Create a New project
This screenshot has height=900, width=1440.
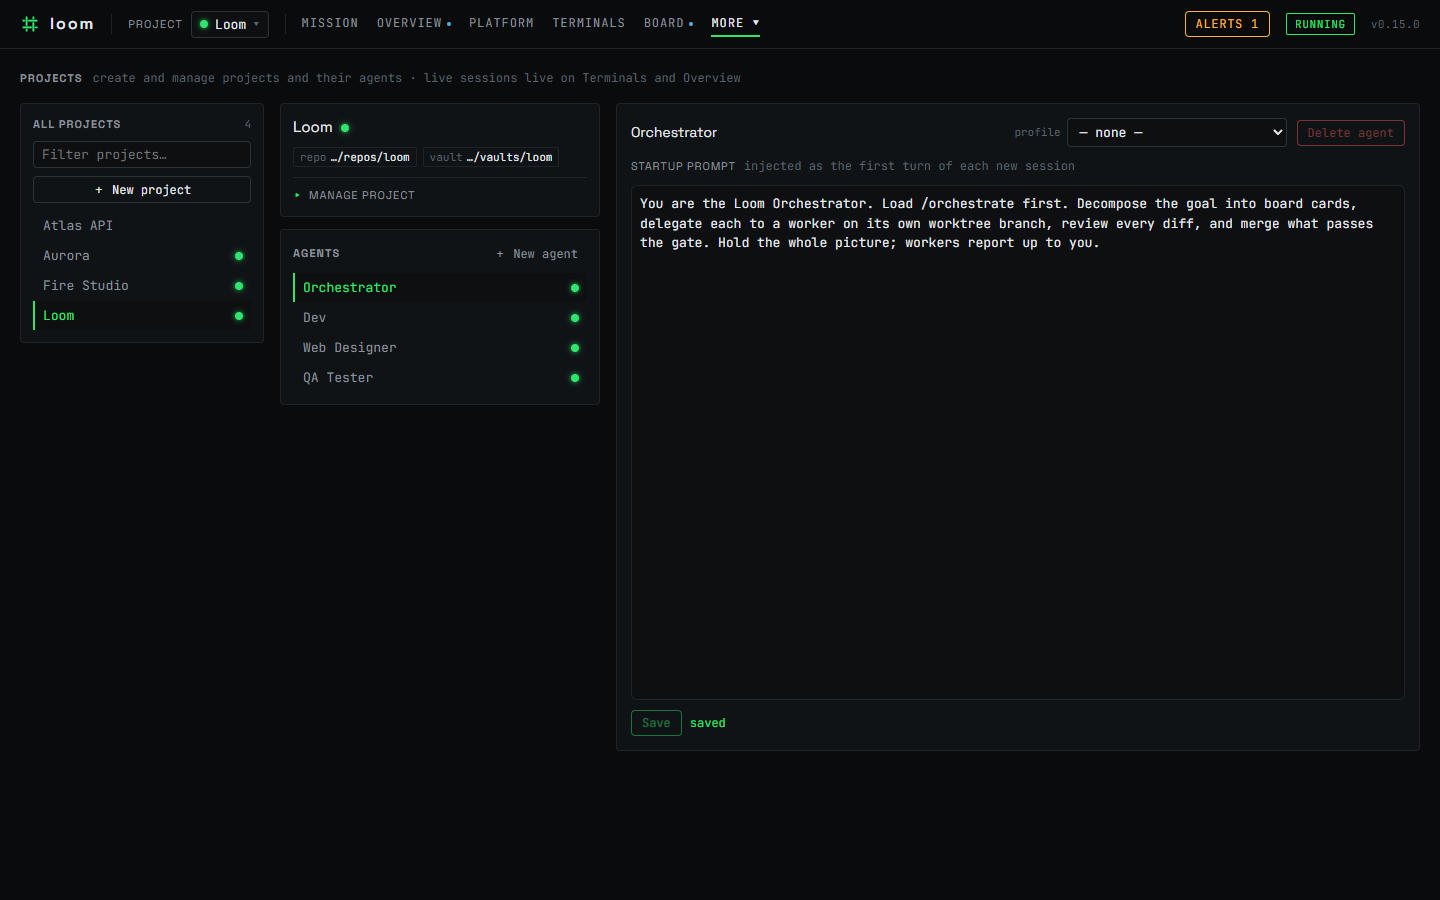click(x=142, y=190)
